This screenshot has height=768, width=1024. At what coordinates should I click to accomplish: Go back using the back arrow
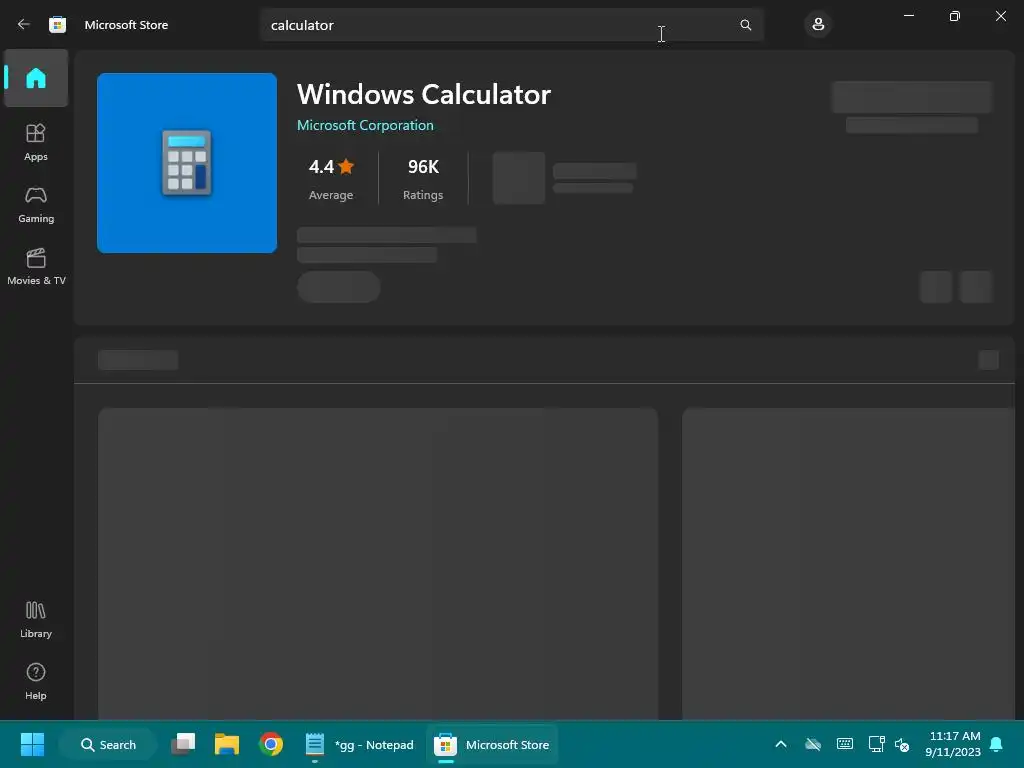tap(24, 25)
